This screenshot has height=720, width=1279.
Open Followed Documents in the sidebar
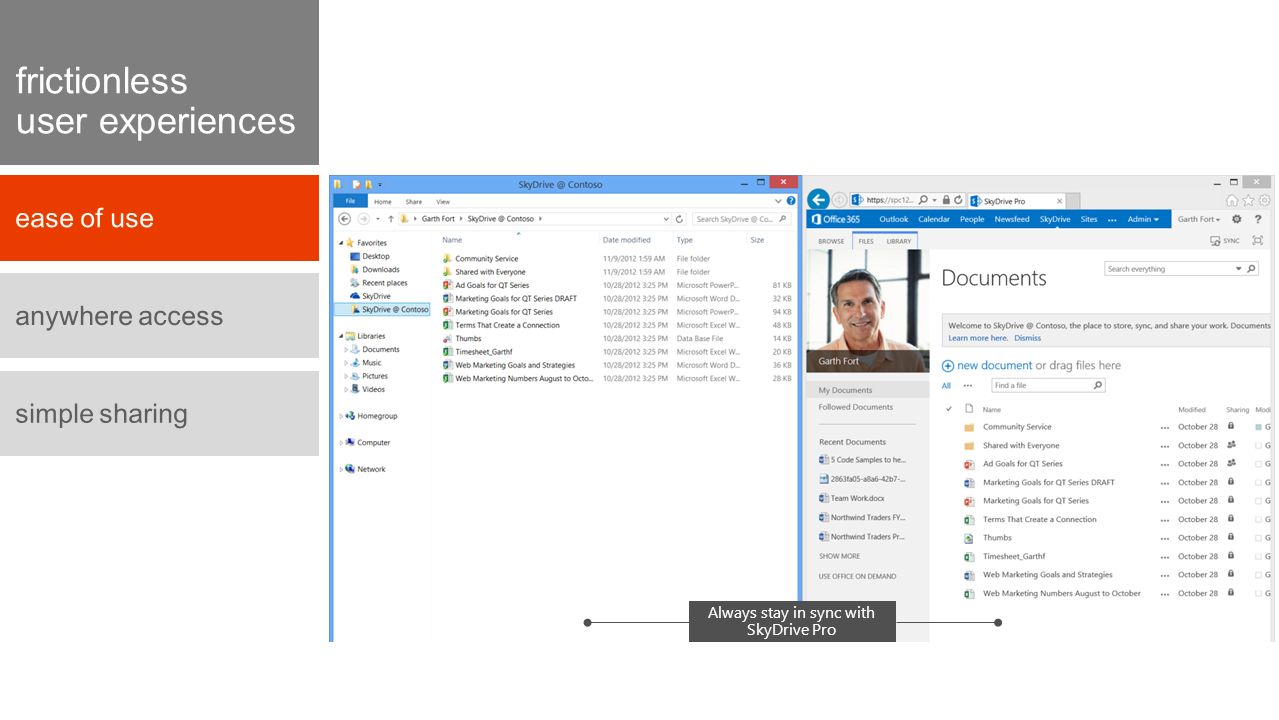(856, 407)
